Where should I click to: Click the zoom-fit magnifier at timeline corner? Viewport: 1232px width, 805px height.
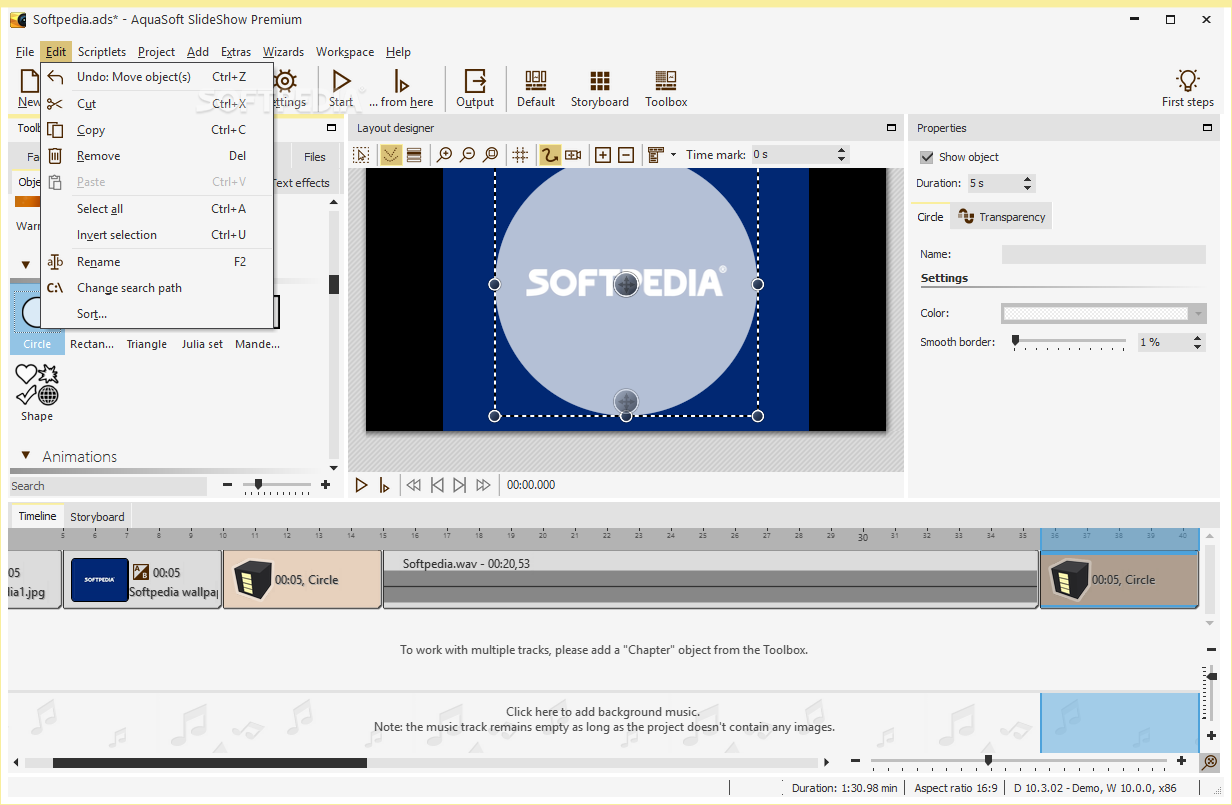1209,761
